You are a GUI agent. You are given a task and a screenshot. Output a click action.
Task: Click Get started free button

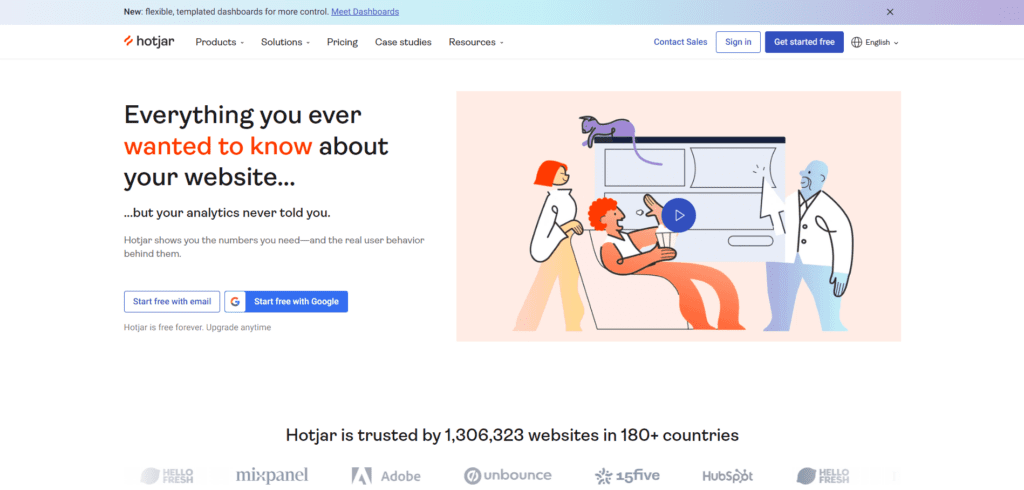click(804, 42)
